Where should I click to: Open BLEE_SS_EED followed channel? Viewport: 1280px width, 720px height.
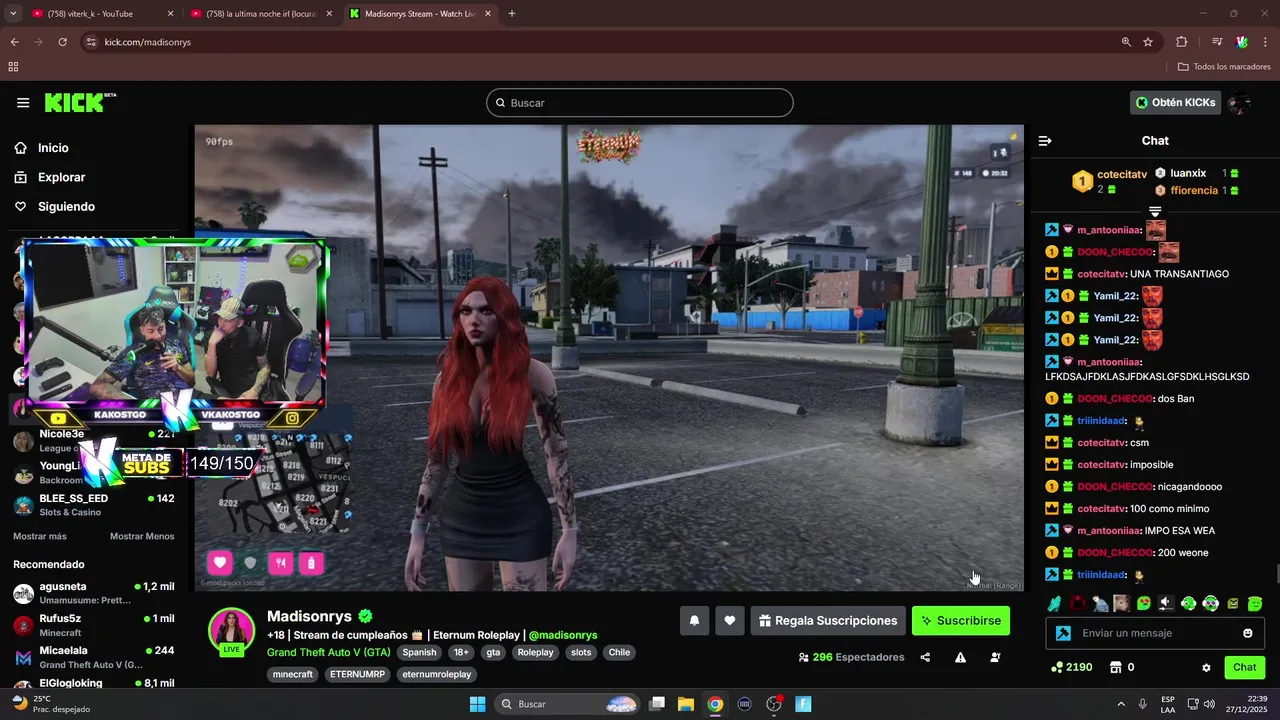coord(94,505)
